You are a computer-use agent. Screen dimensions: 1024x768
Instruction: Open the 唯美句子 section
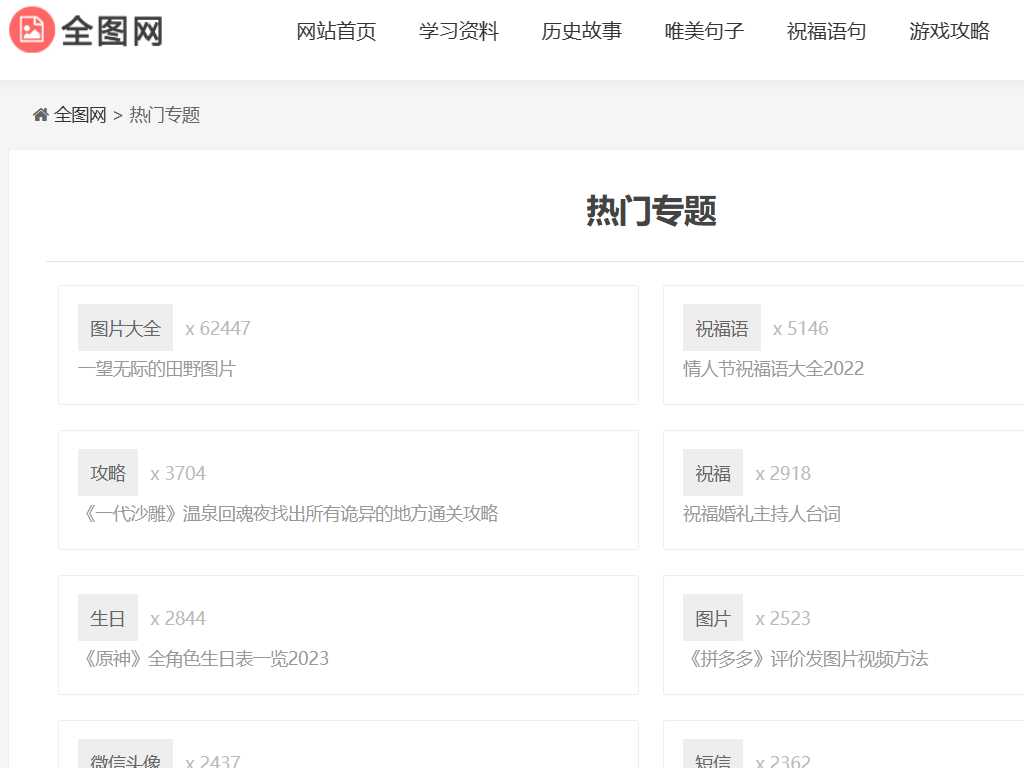pos(704,31)
